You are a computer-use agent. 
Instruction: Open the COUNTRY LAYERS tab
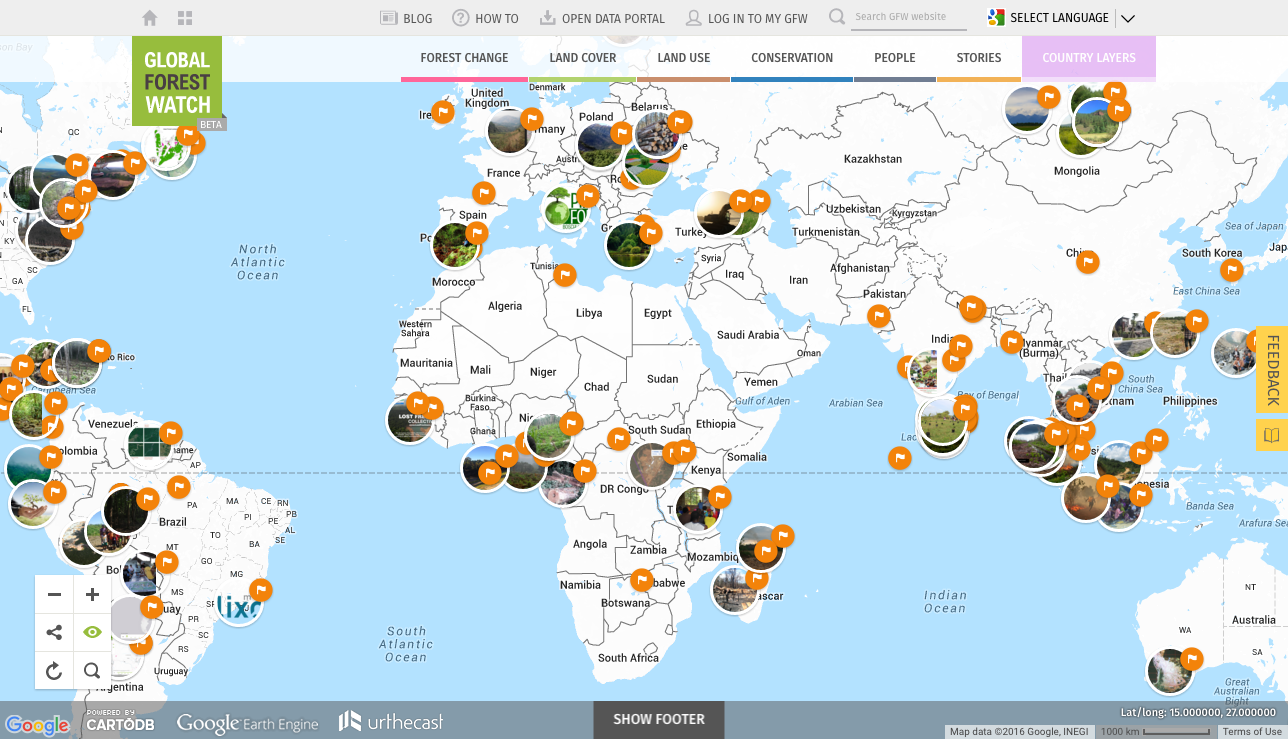coord(1089,58)
